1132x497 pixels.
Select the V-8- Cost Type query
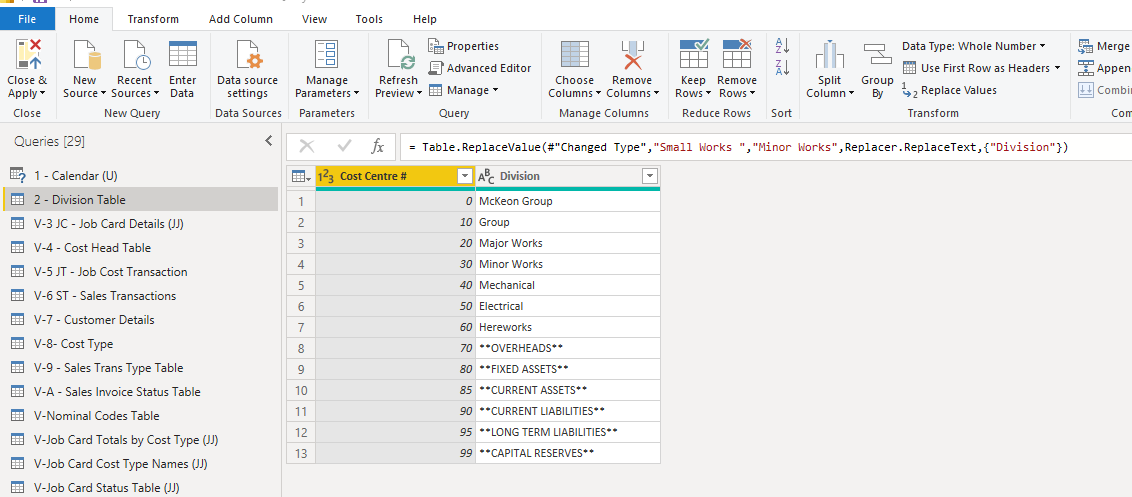click(x=140, y=344)
